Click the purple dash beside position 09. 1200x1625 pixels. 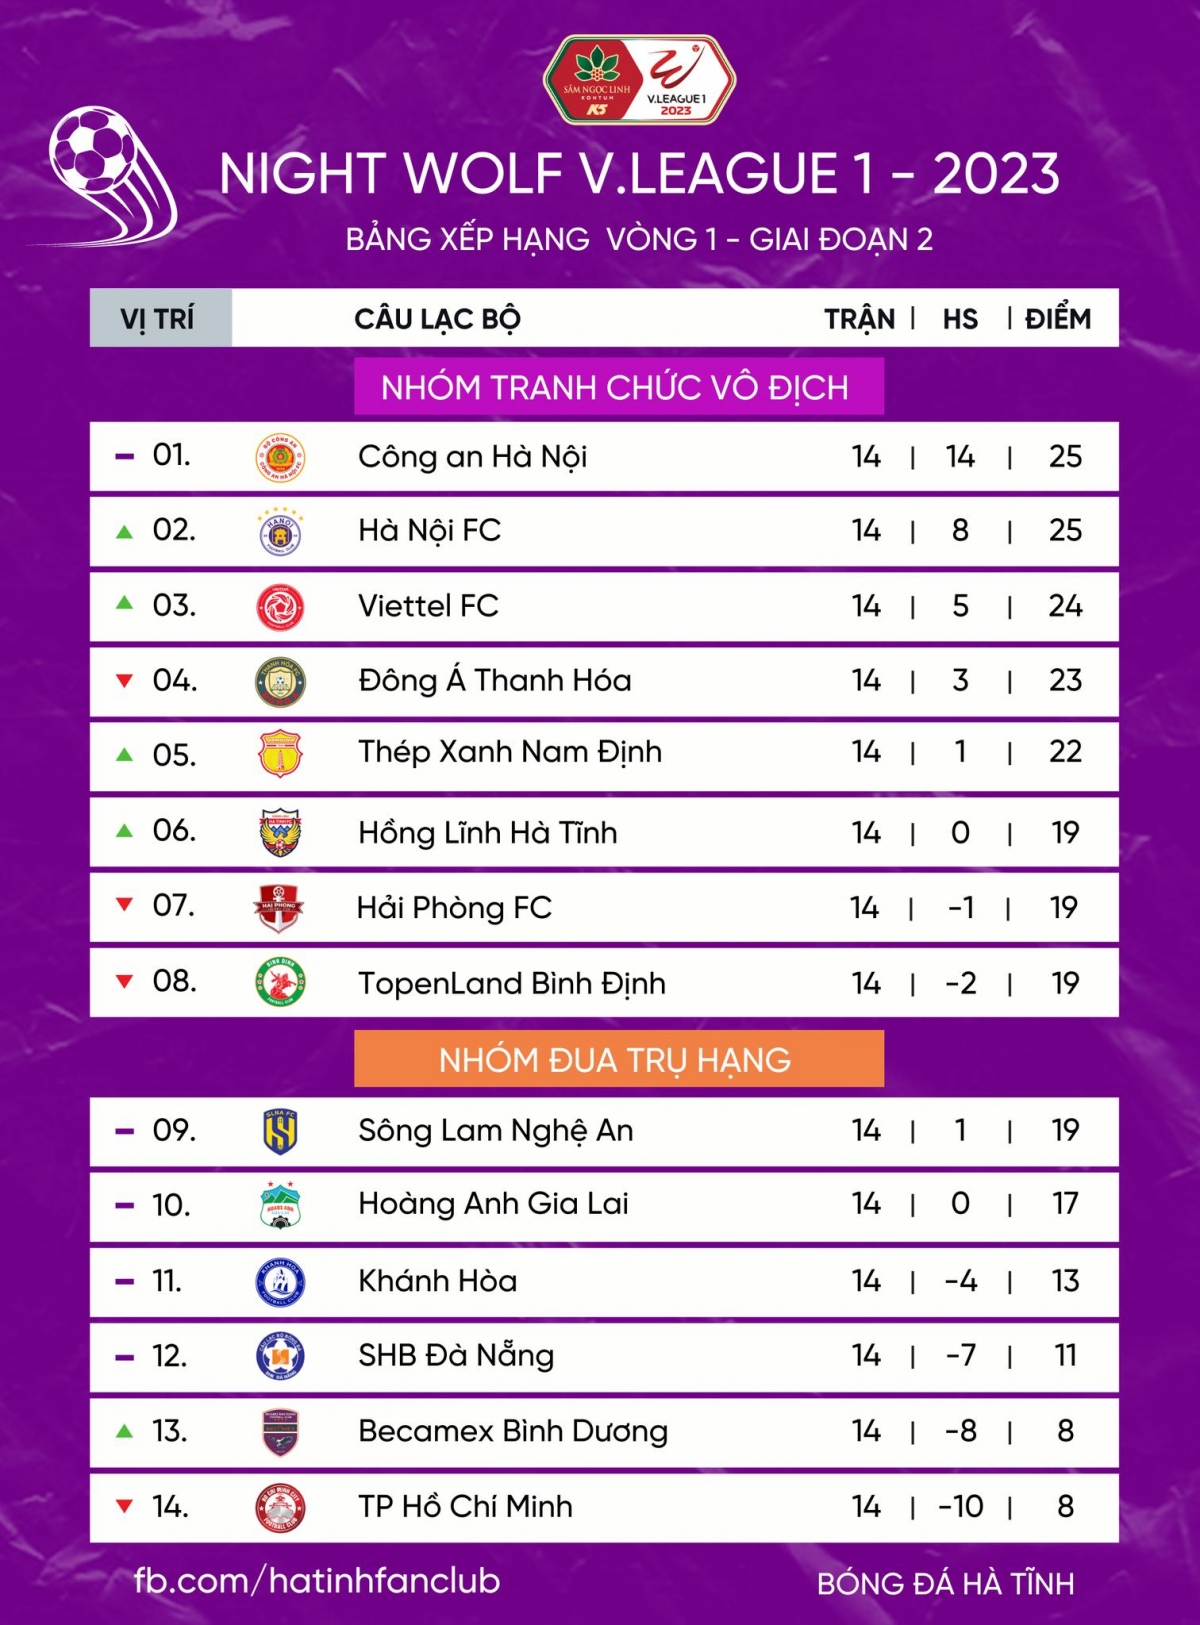coord(124,1131)
